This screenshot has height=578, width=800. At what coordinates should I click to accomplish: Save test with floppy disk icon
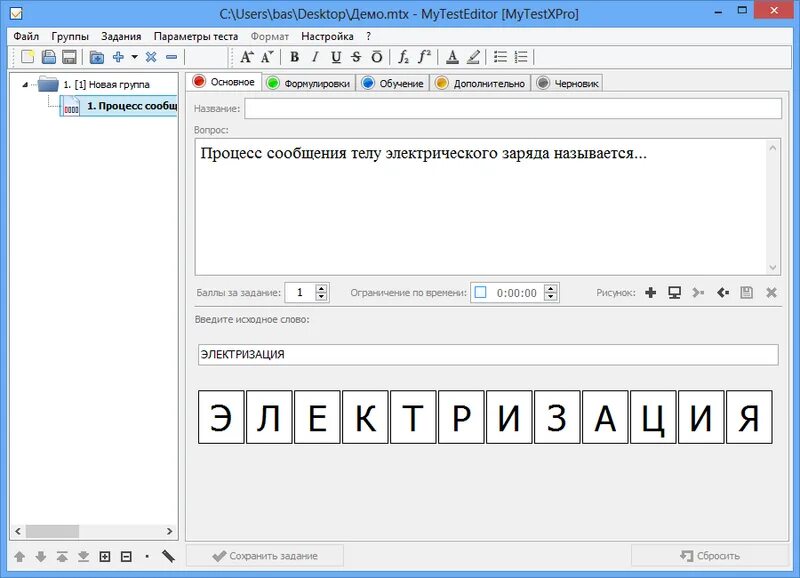(69, 57)
